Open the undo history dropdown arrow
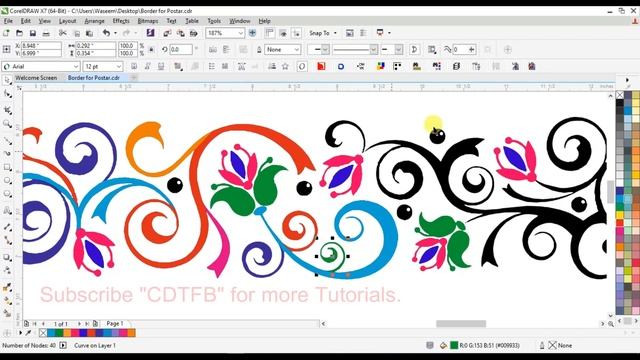The height and width of the screenshot is (360, 640). pos(115,33)
